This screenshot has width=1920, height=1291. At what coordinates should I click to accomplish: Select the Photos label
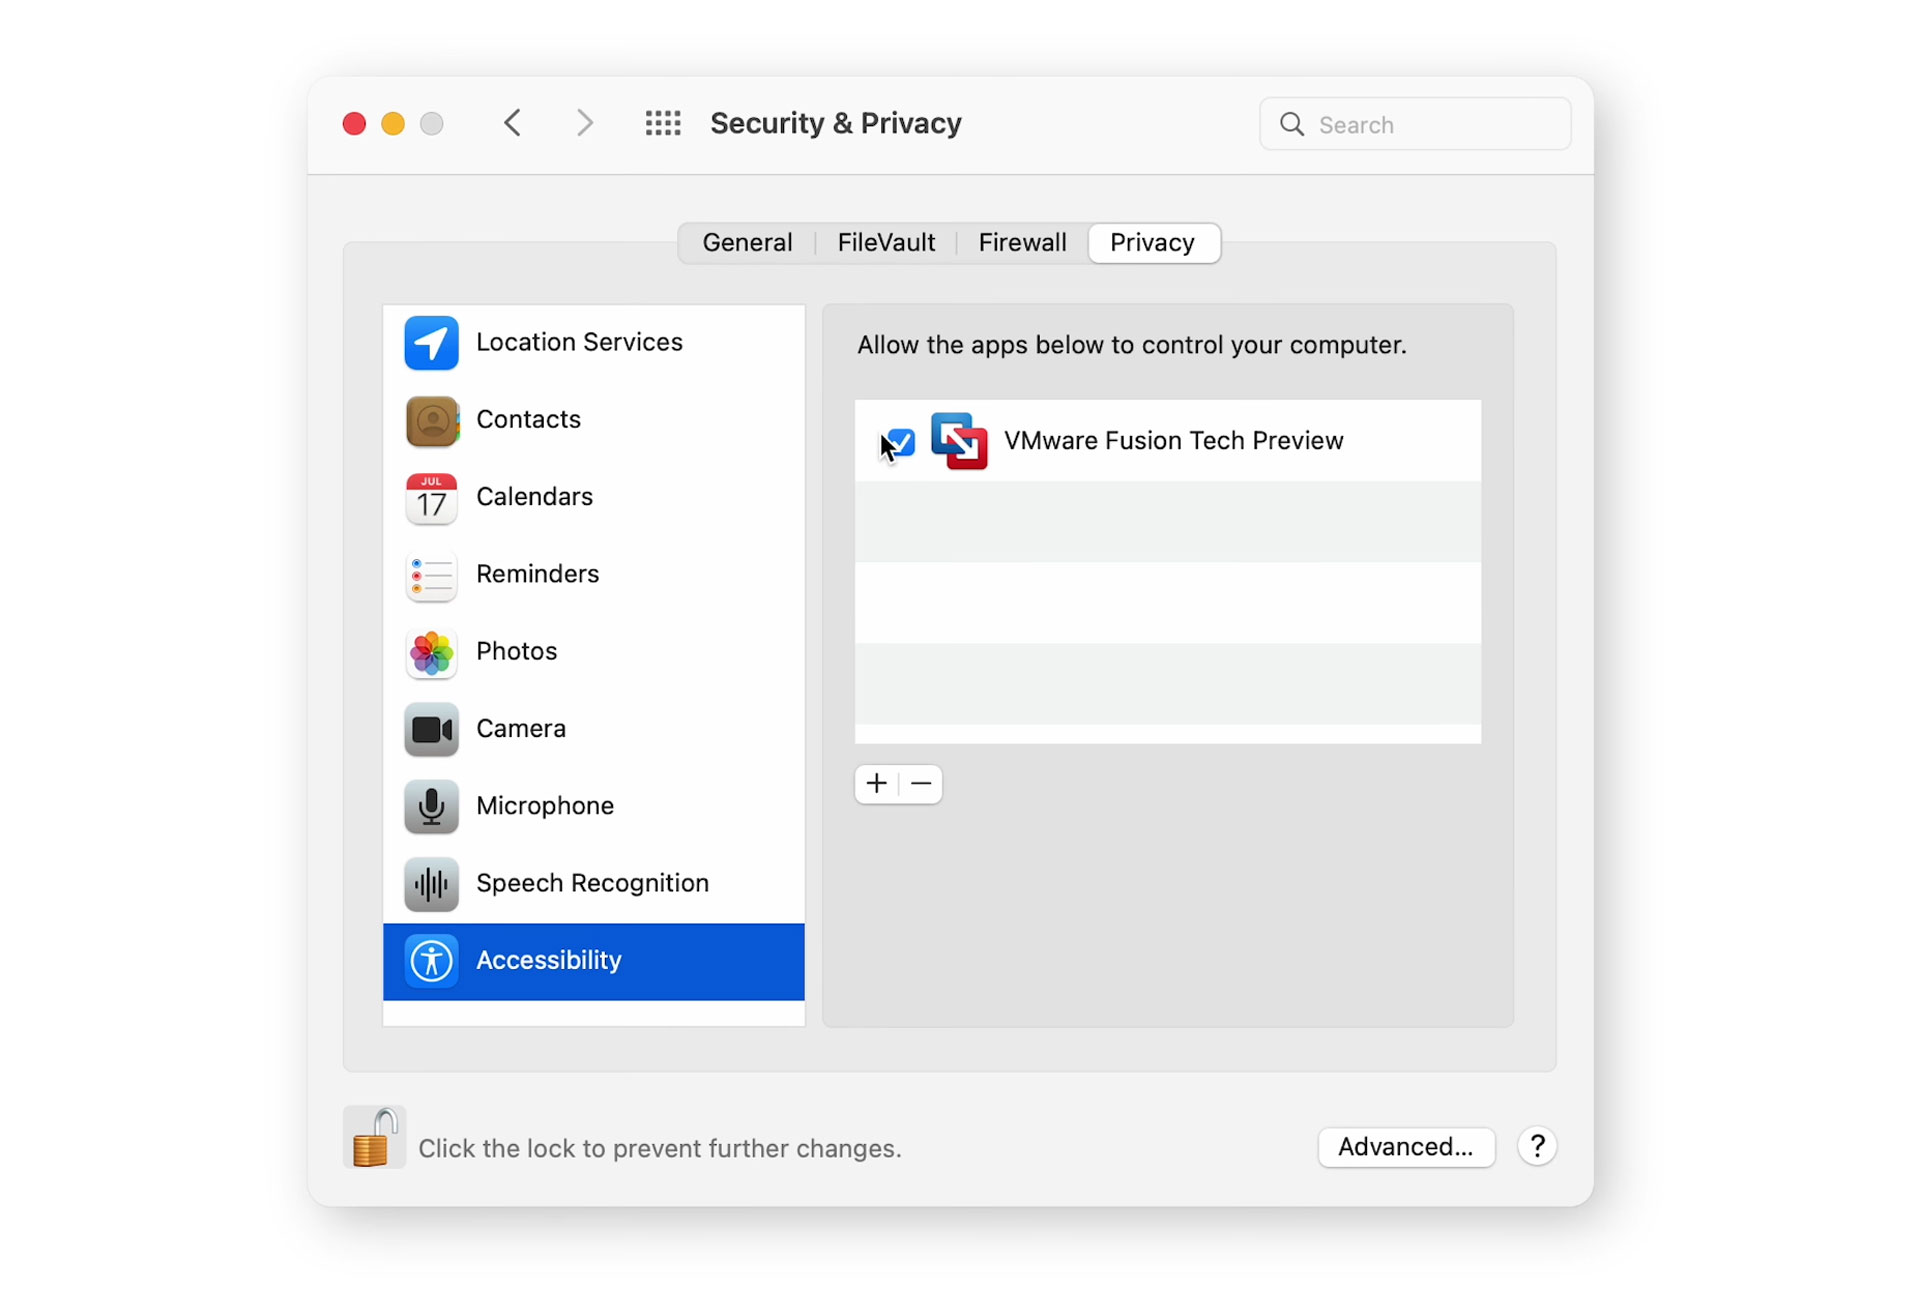[516, 651]
